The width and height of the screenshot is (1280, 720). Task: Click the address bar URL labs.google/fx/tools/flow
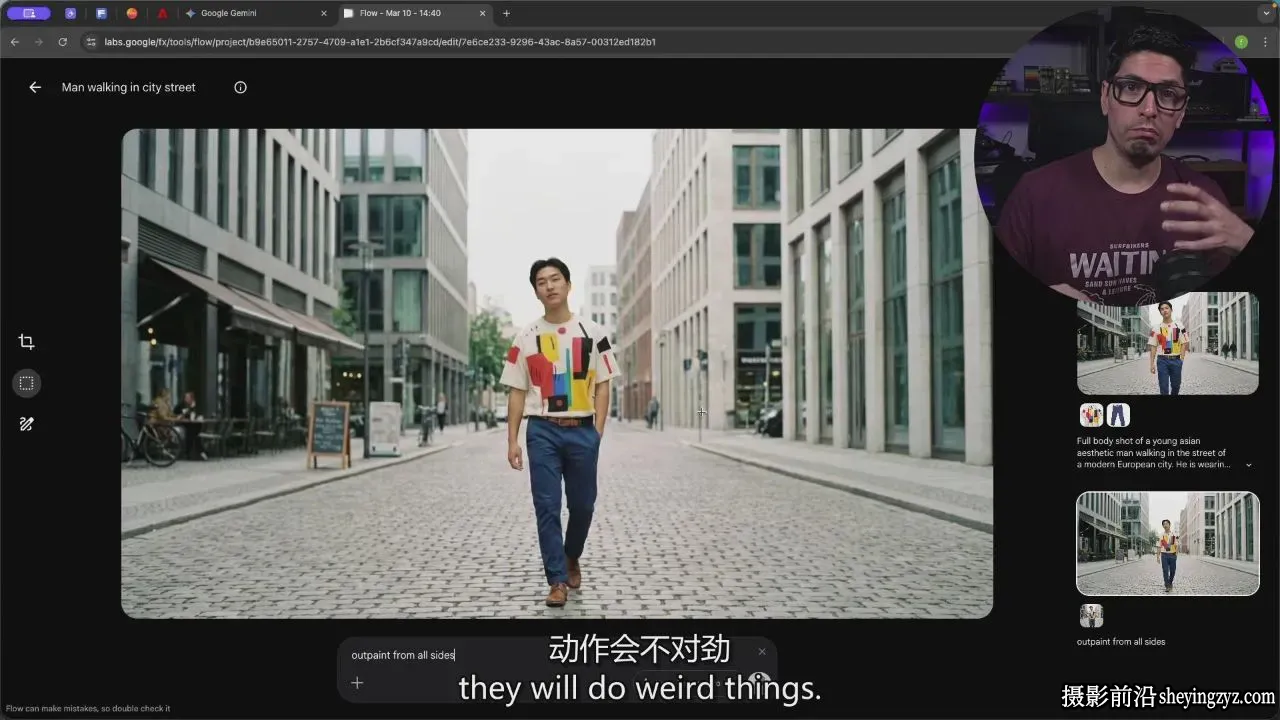[x=380, y=42]
